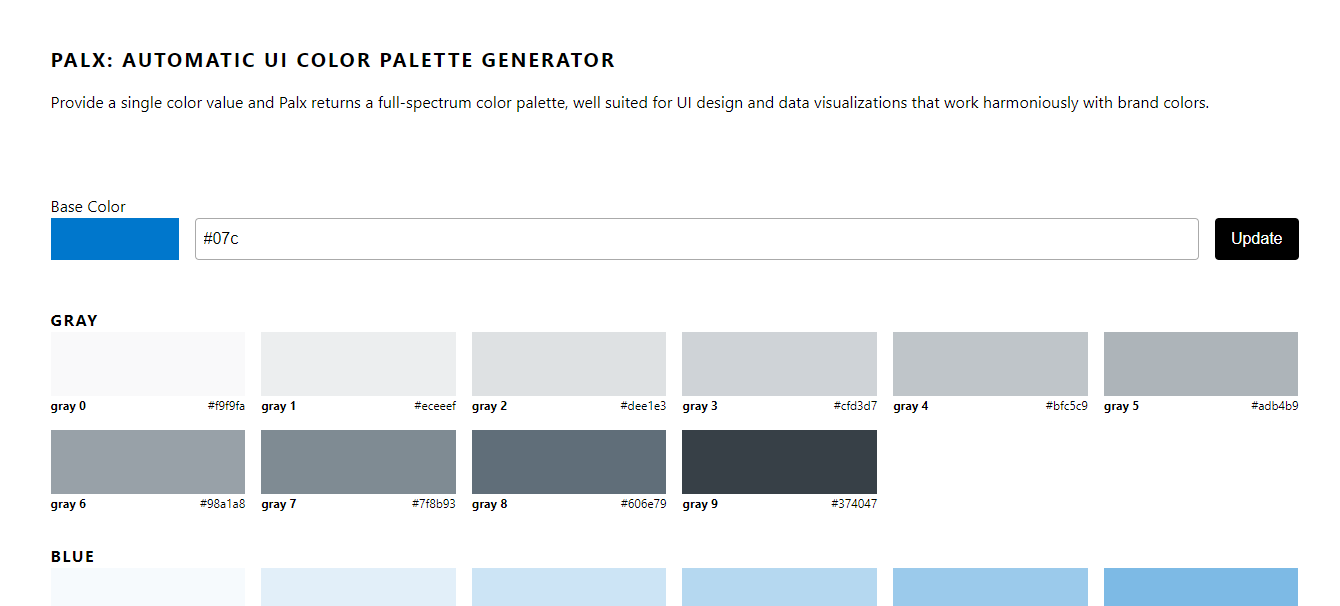Click the BLUE section heading
This screenshot has width=1340, height=606.
(x=72, y=556)
